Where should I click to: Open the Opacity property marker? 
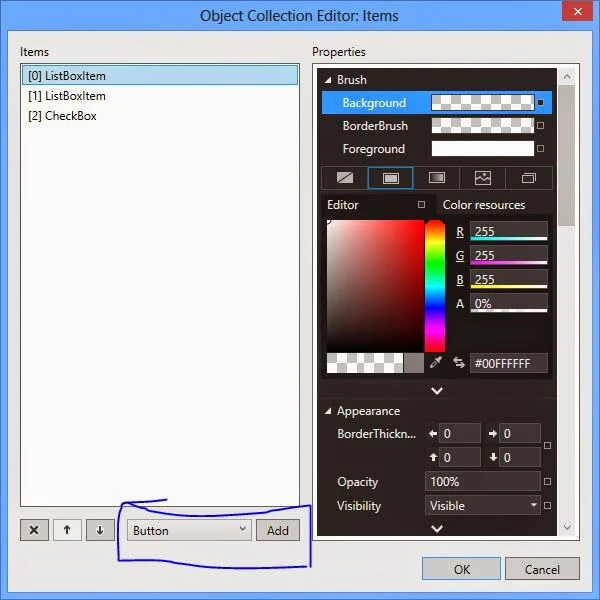point(548,481)
